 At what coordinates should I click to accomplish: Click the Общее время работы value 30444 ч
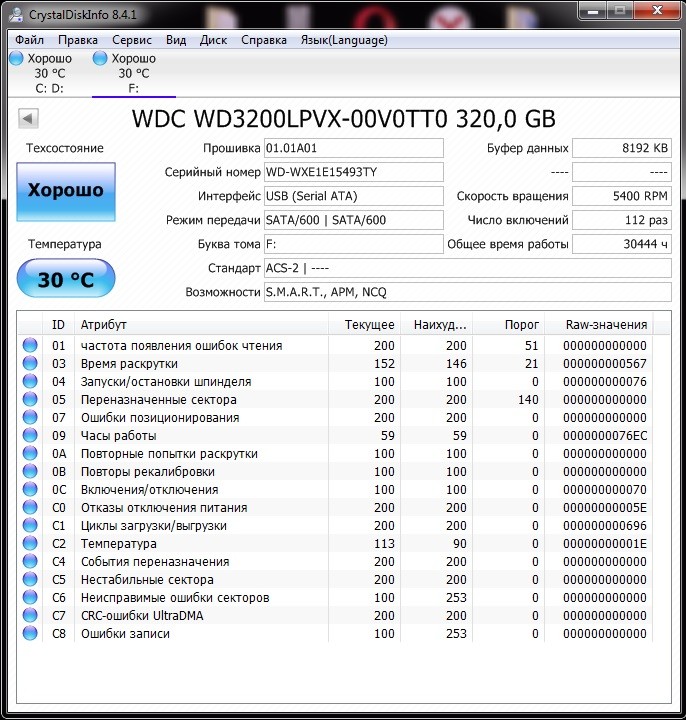click(x=622, y=244)
